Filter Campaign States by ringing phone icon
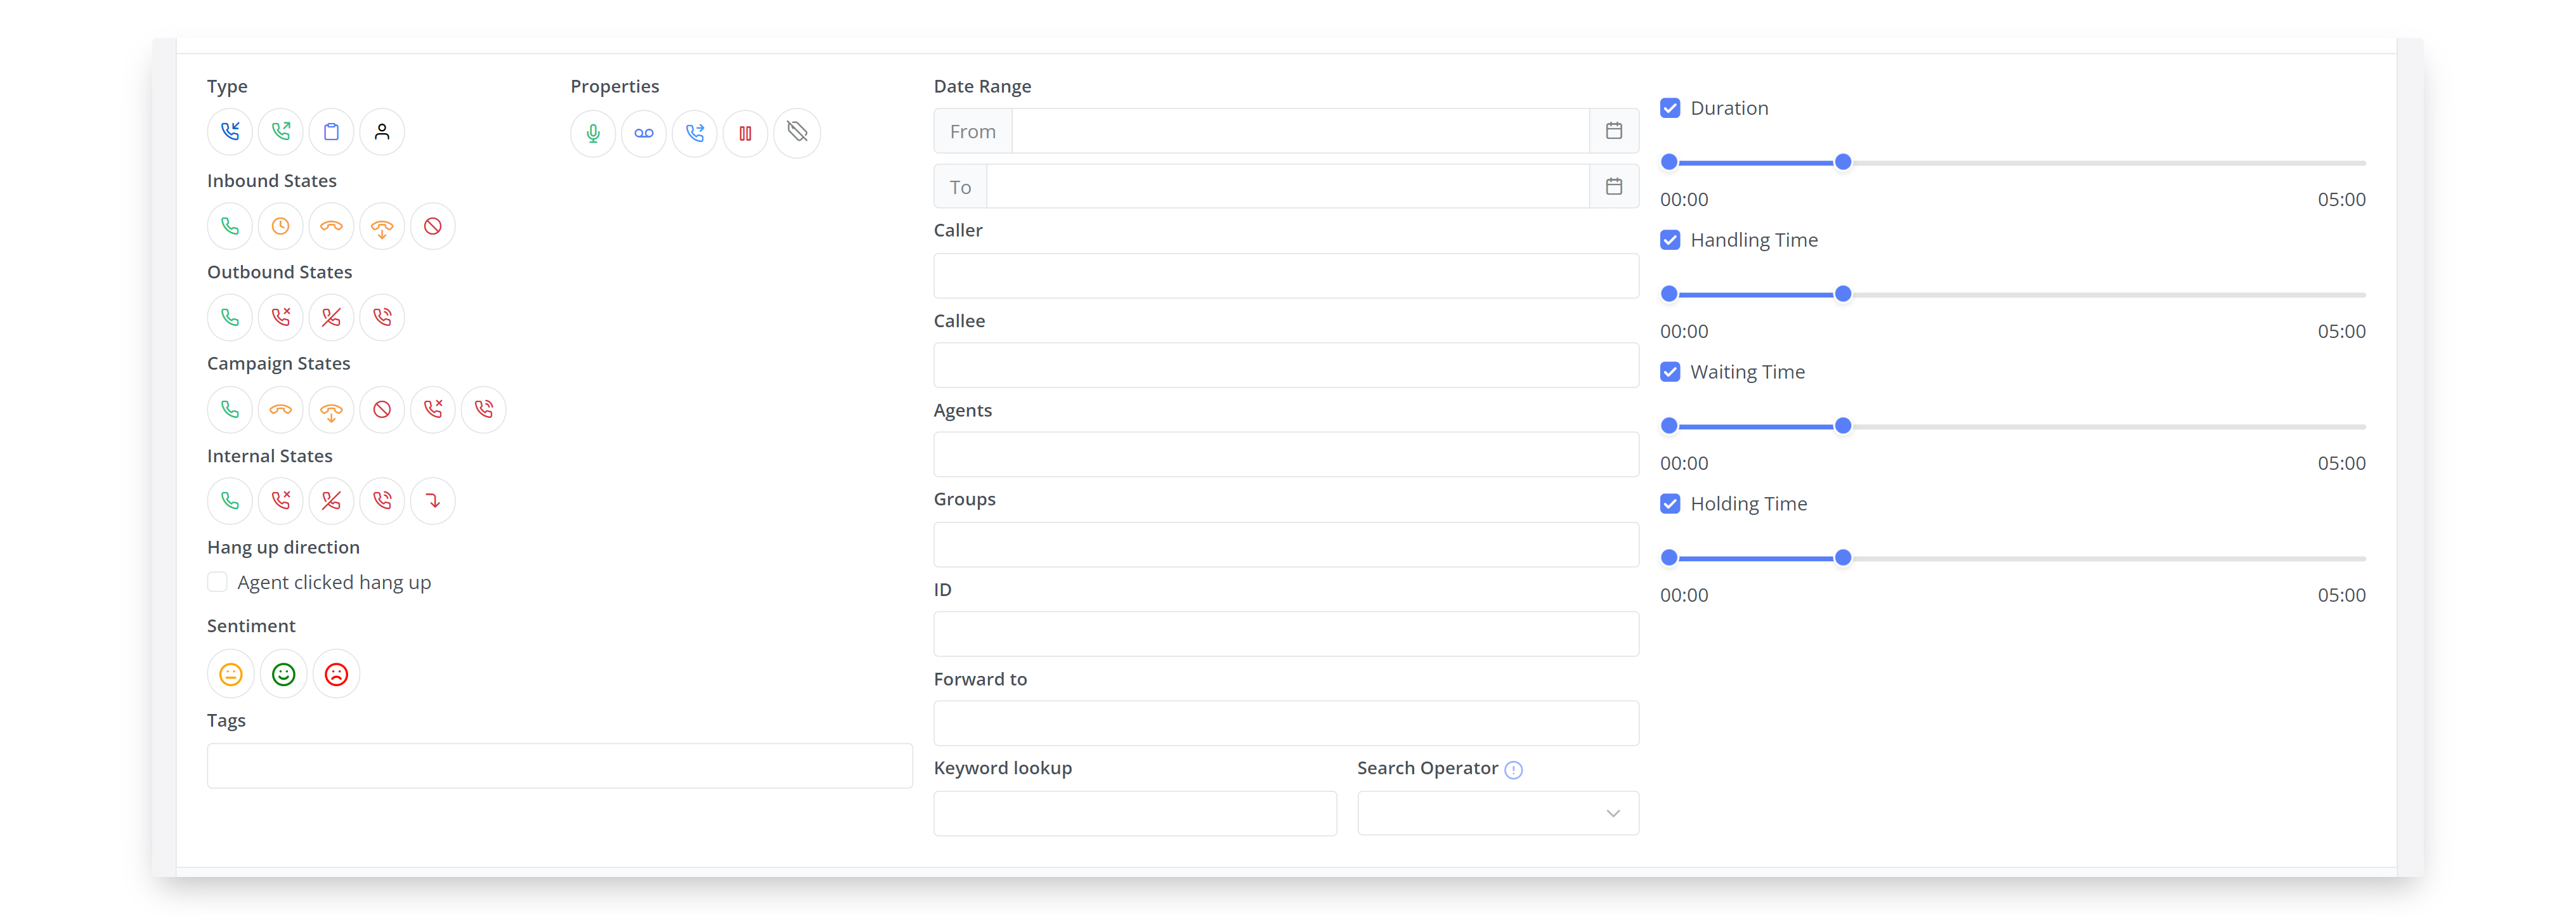The height and width of the screenshot is (915, 2576). [484, 410]
